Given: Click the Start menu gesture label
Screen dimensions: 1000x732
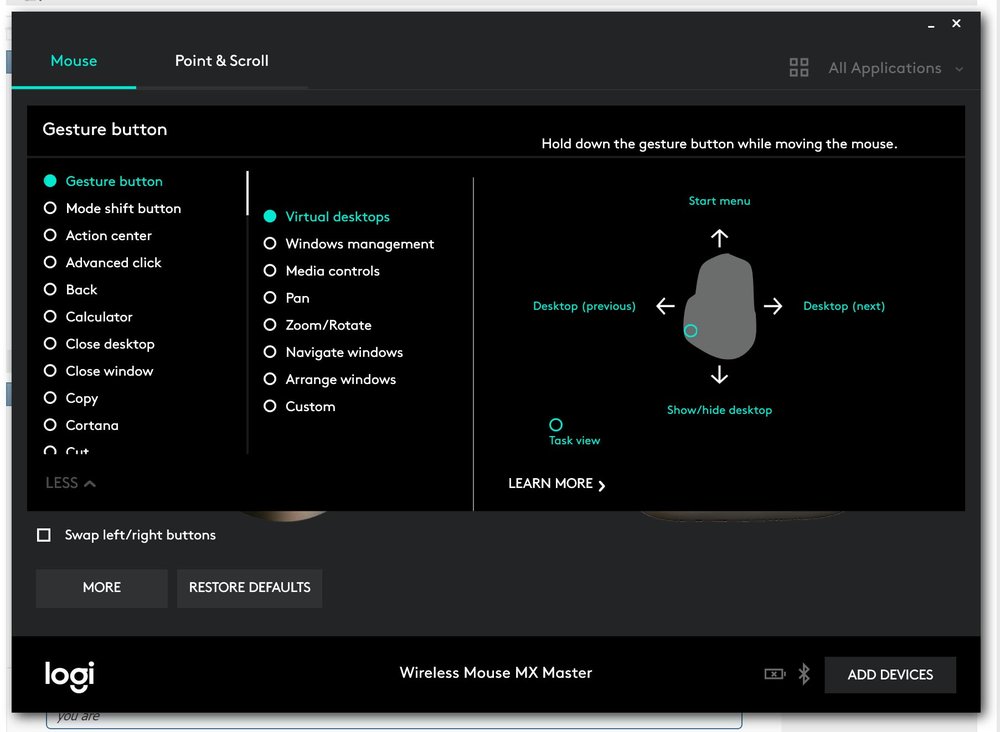Looking at the screenshot, I should point(719,201).
